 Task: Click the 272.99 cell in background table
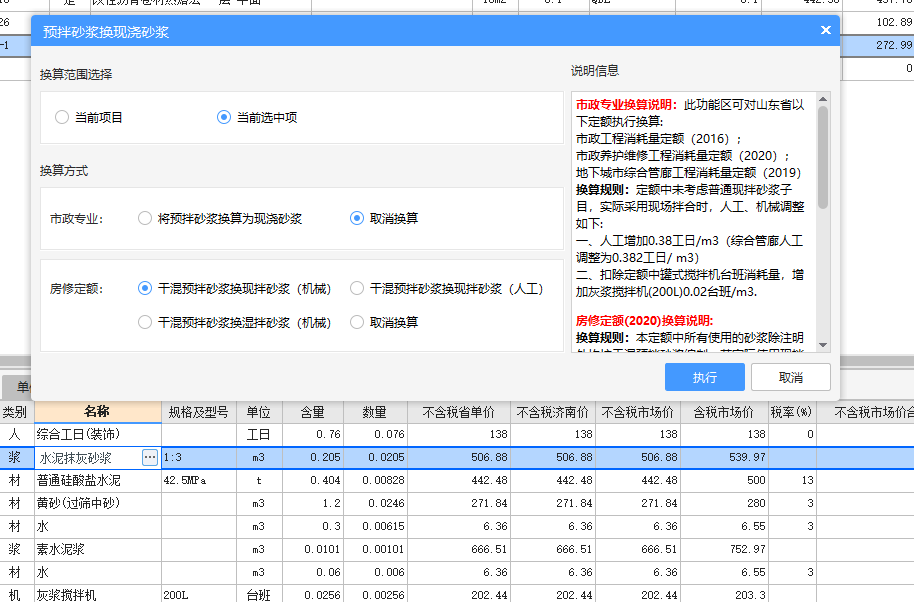(879, 45)
